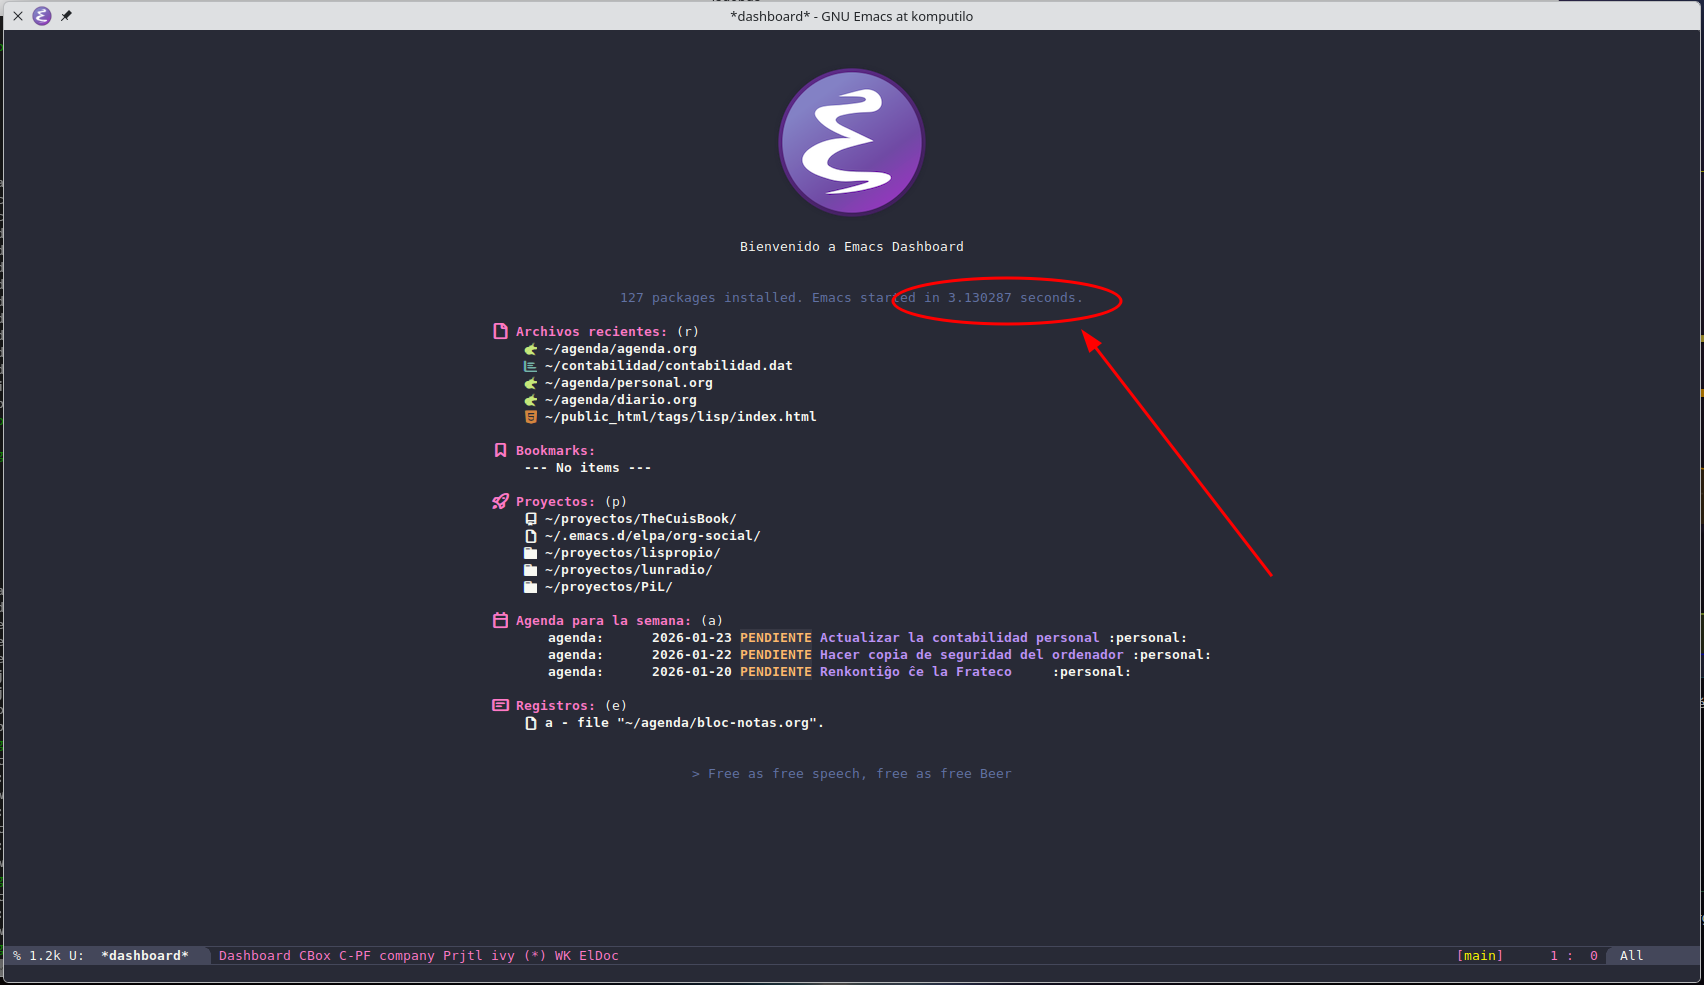
Task: Click the Registros section icon
Action: click(x=500, y=705)
